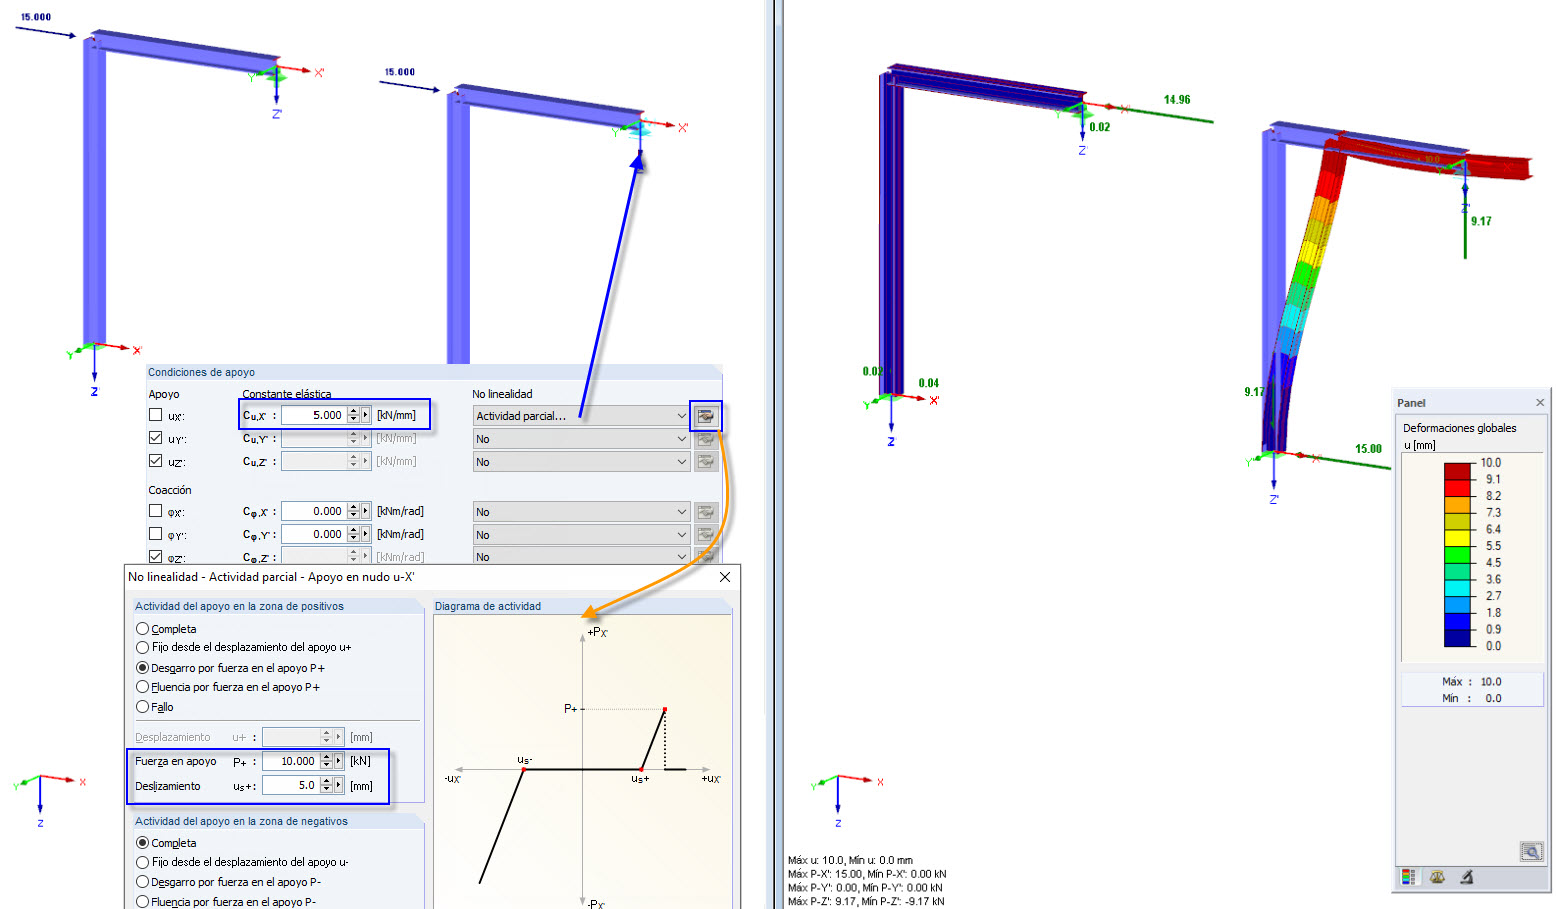Open the side arrow menu beside Cφ,Y' value

point(366,534)
